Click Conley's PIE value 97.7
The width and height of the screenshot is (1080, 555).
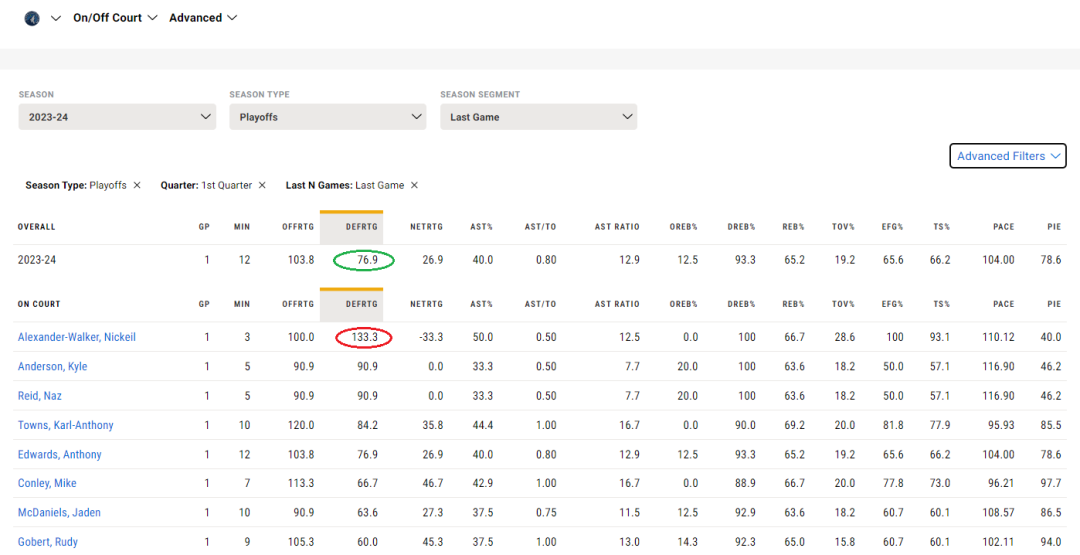click(x=1050, y=483)
